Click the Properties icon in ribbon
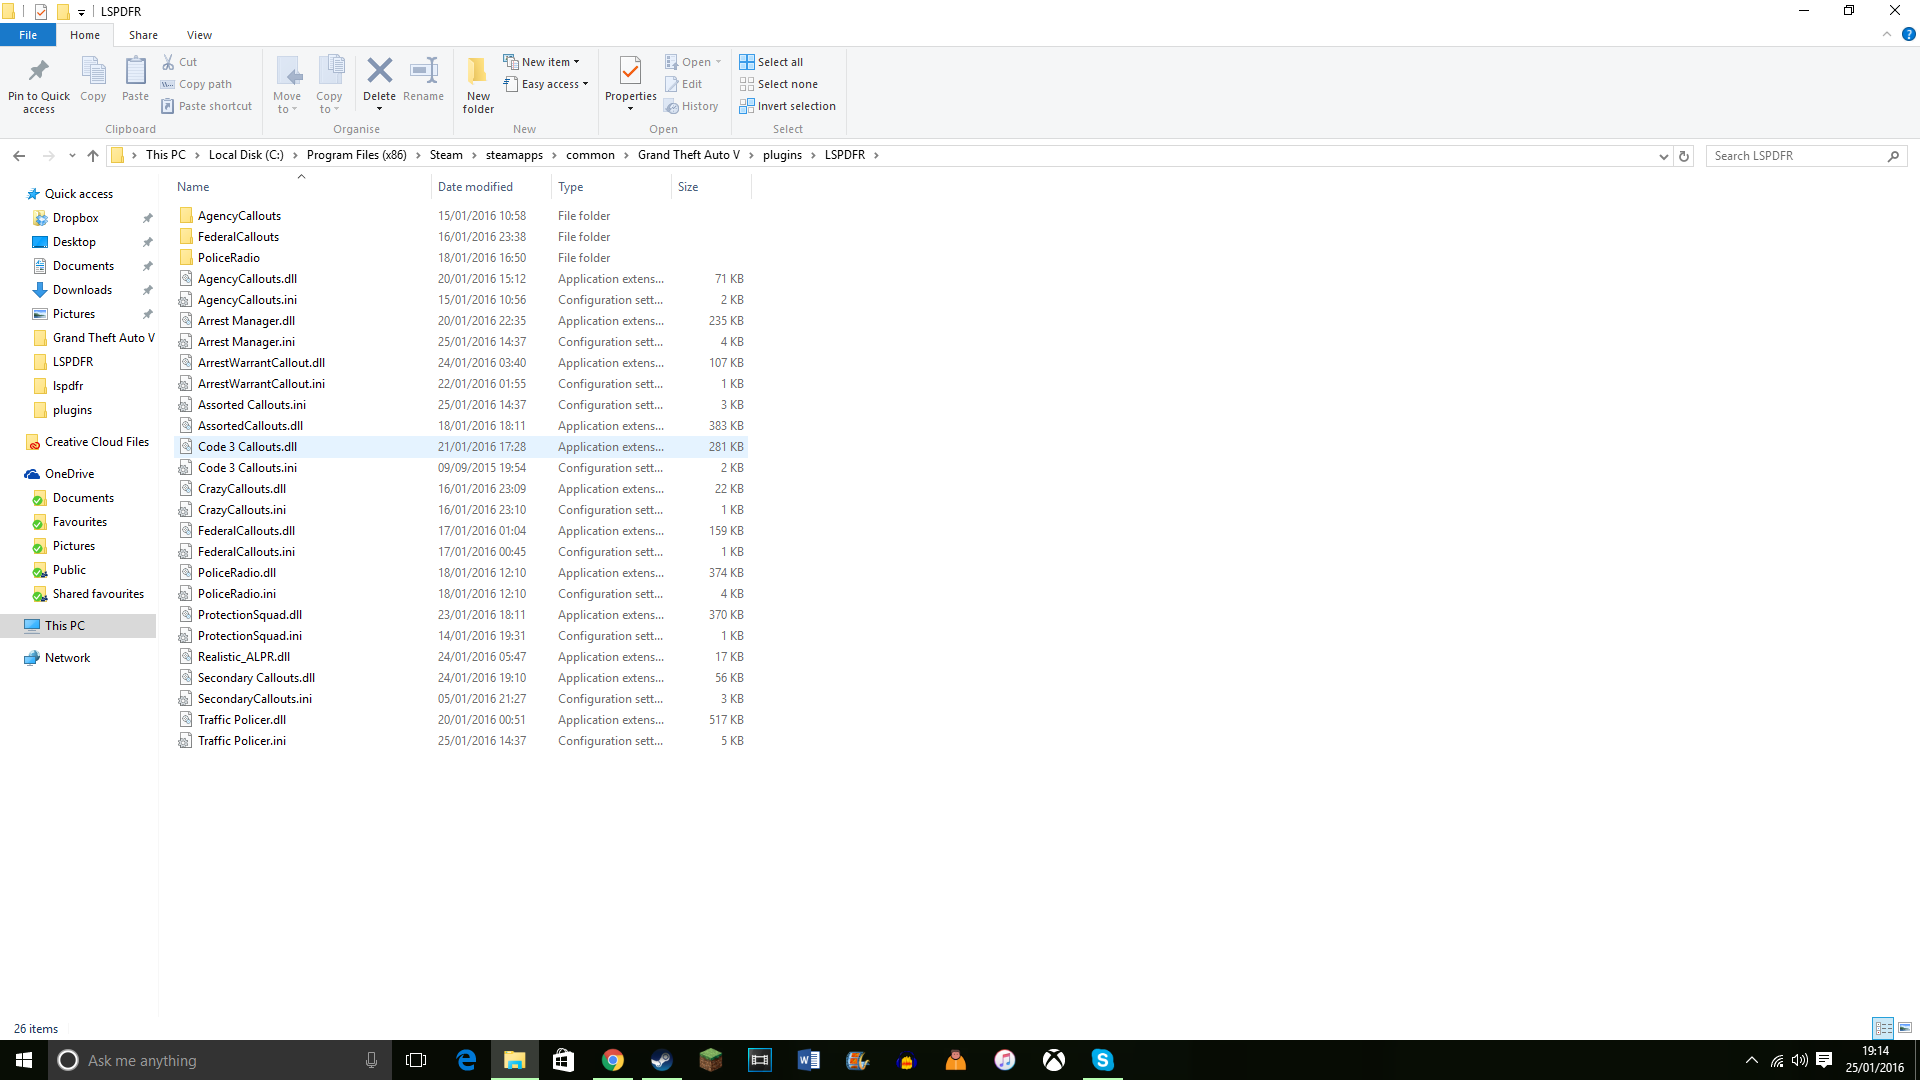The image size is (1920, 1080). click(630, 72)
